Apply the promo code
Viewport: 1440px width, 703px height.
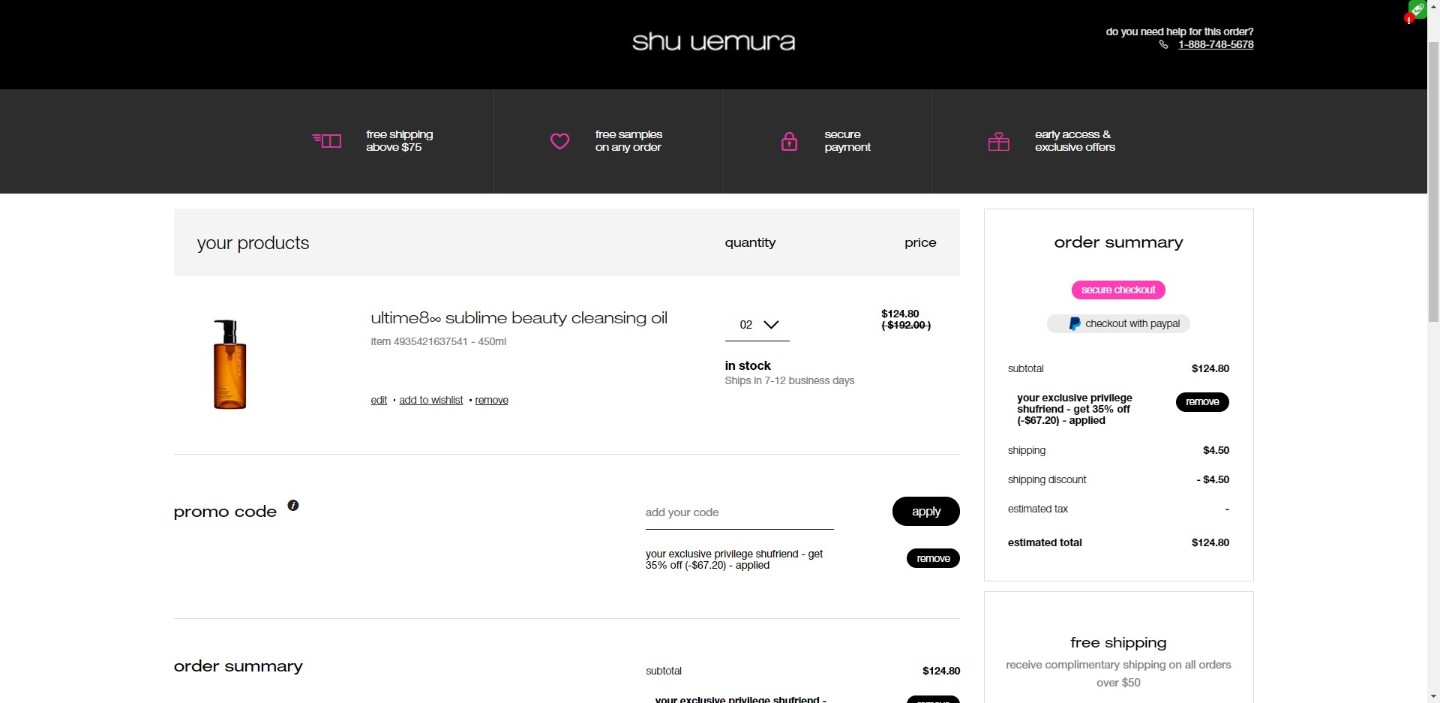pos(926,511)
